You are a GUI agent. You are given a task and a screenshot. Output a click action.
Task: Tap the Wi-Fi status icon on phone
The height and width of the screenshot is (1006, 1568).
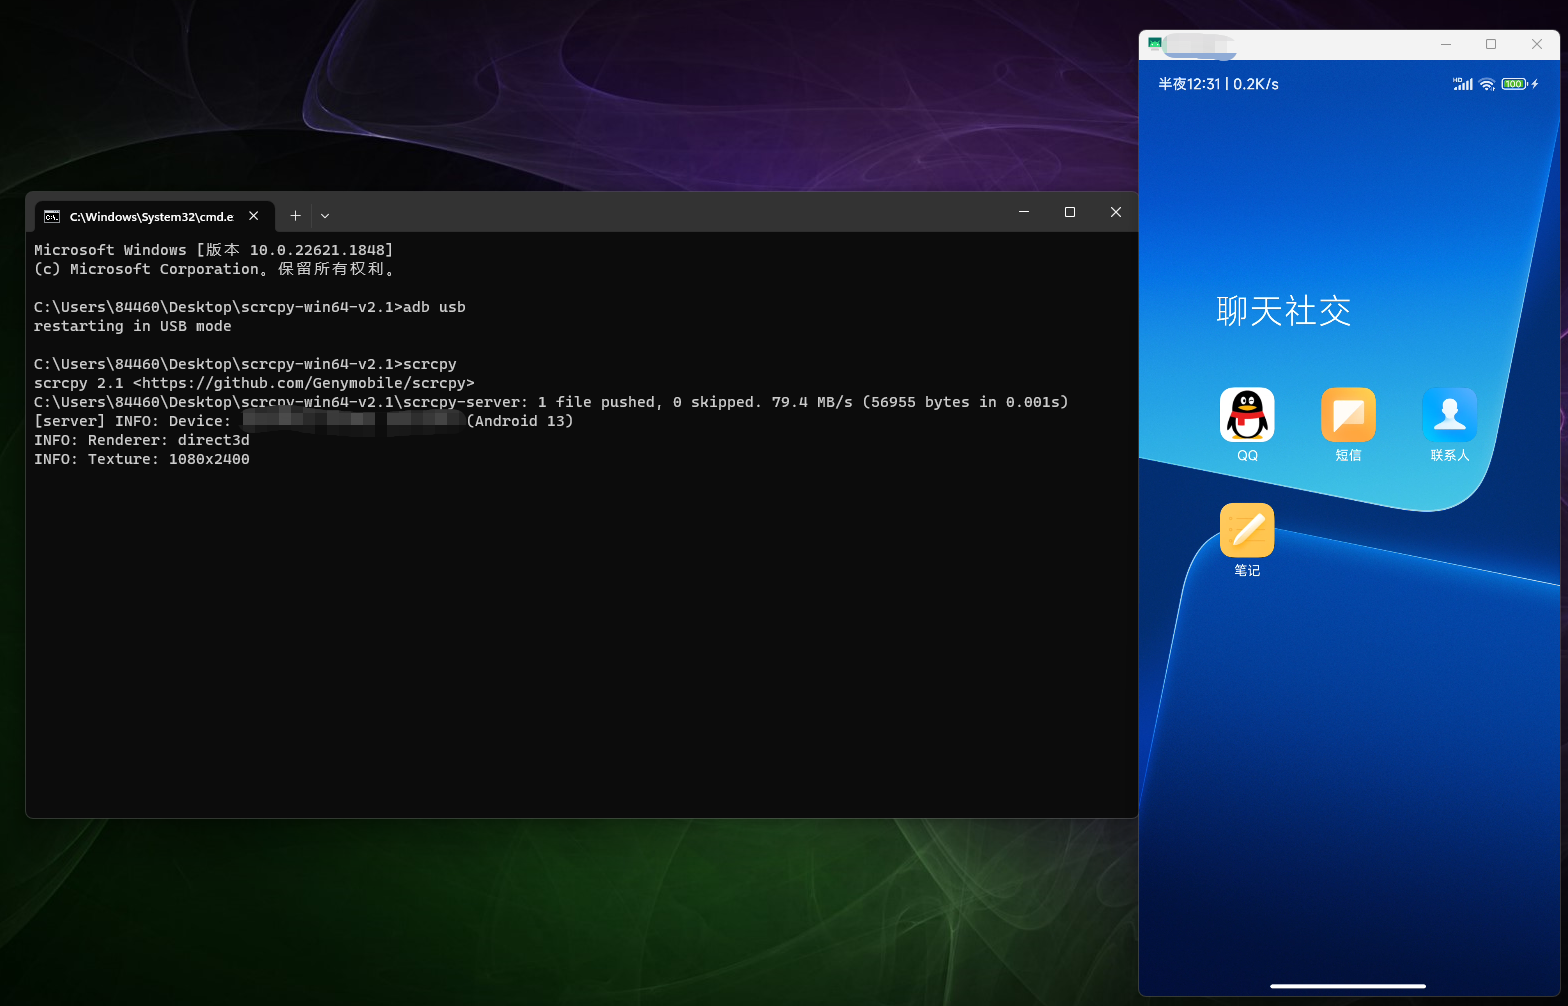pyautogui.click(x=1487, y=84)
